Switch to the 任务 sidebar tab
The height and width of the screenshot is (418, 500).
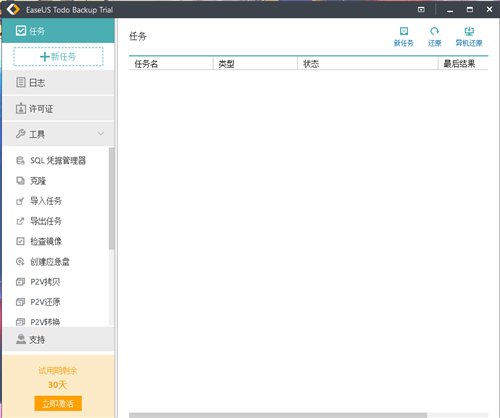pyautogui.click(x=58, y=31)
